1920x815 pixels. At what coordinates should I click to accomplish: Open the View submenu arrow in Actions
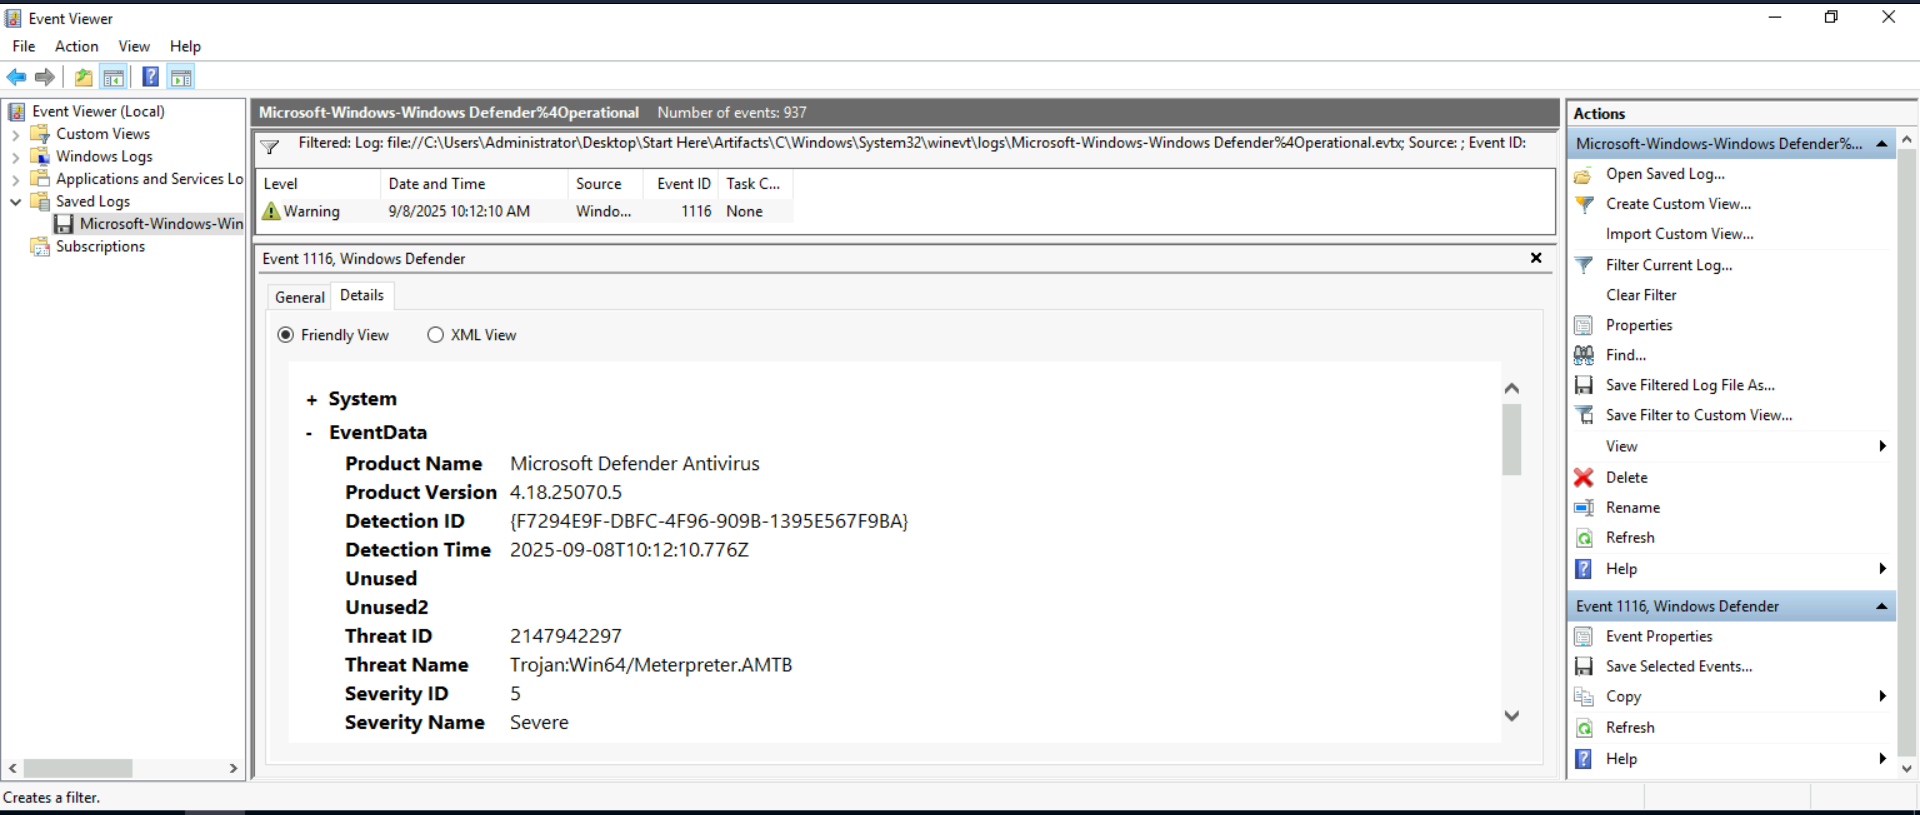[x=1882, y=447]
